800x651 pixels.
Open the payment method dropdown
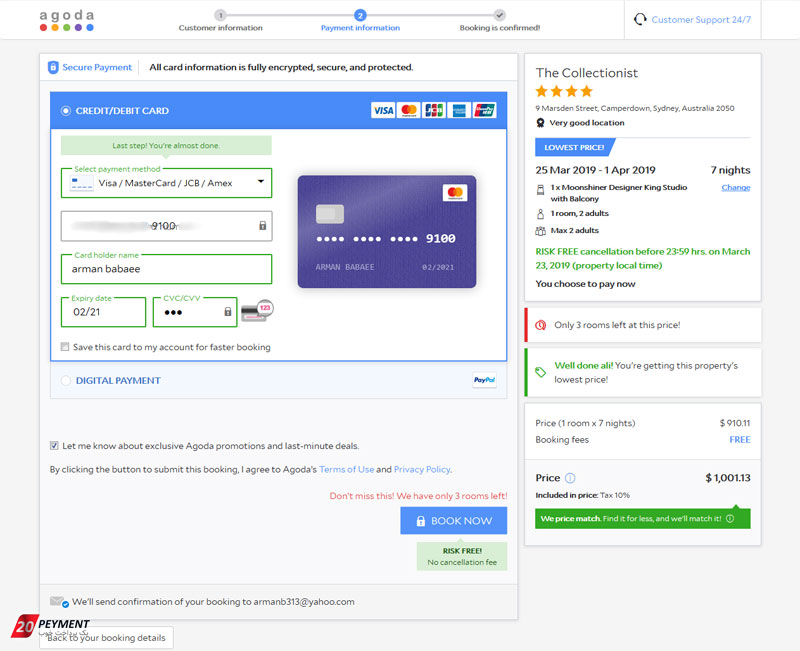coord(166,183)
